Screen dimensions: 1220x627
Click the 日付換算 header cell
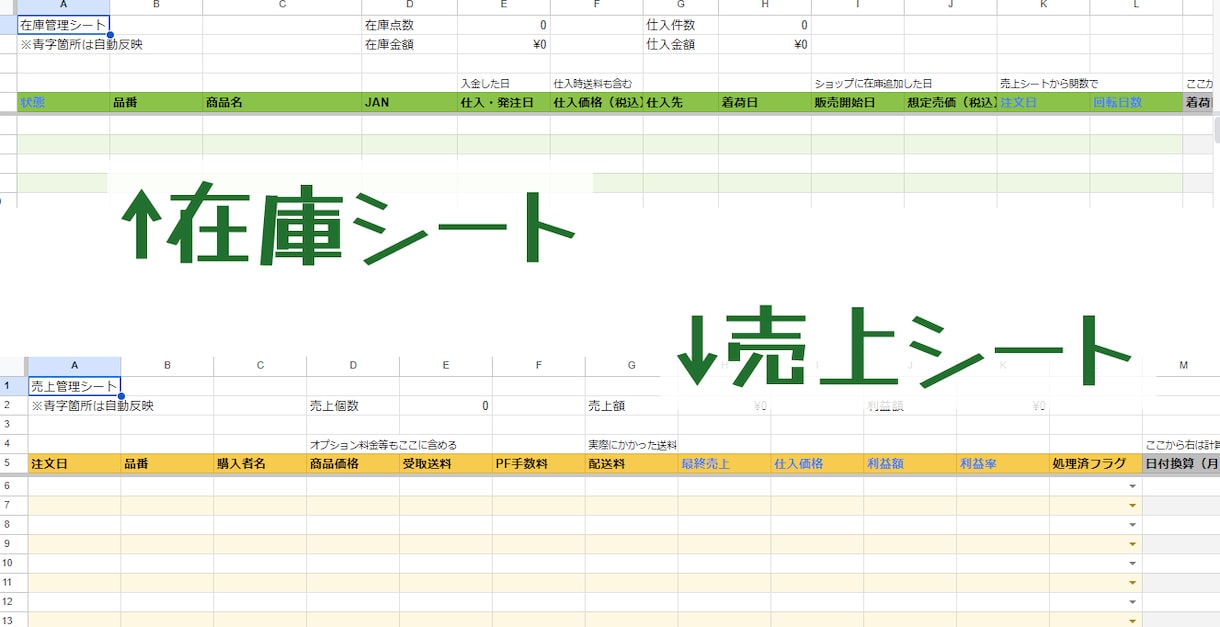(x=1181, y=464)
